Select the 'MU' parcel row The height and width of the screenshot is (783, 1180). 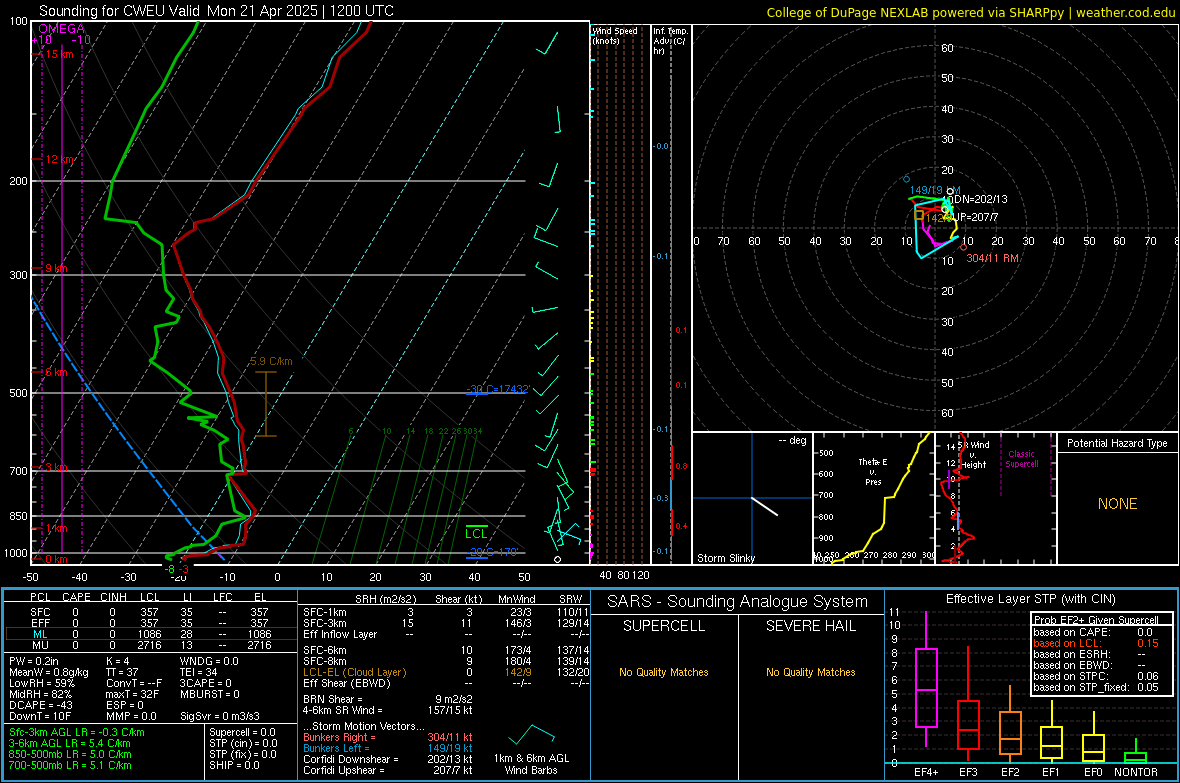(151, 645)
